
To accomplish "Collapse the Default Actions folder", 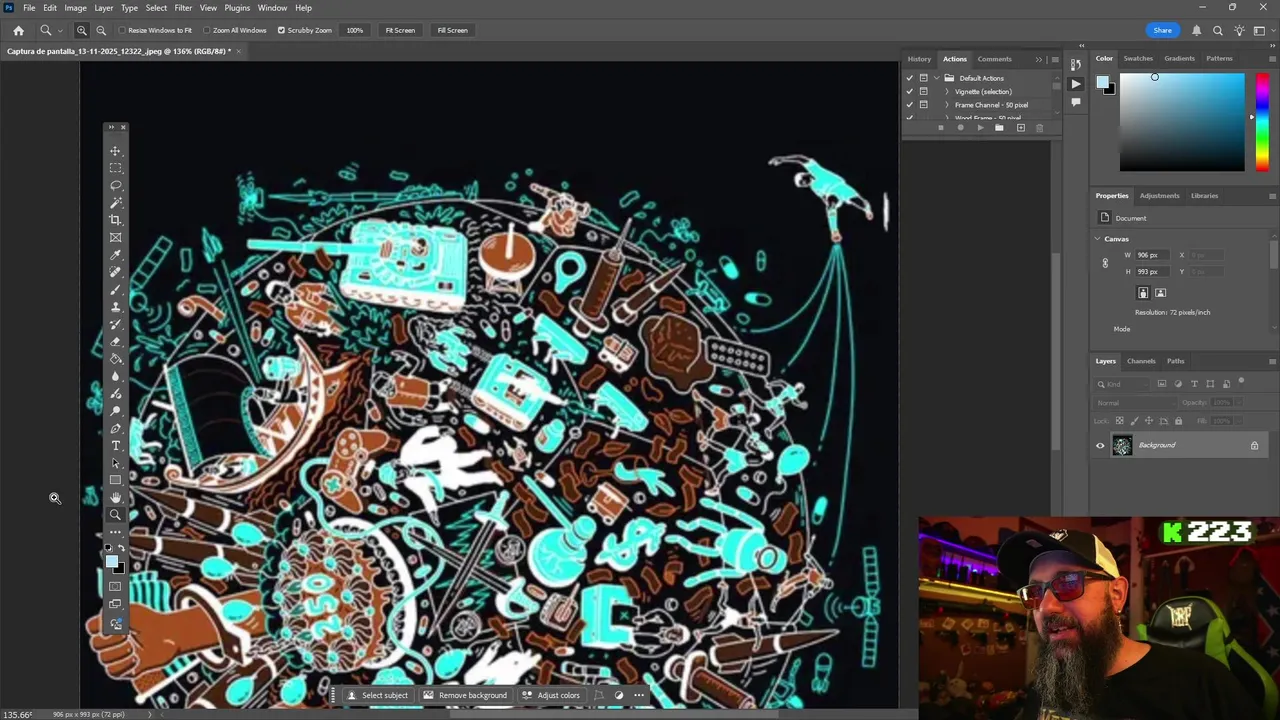I will point(937,78).
